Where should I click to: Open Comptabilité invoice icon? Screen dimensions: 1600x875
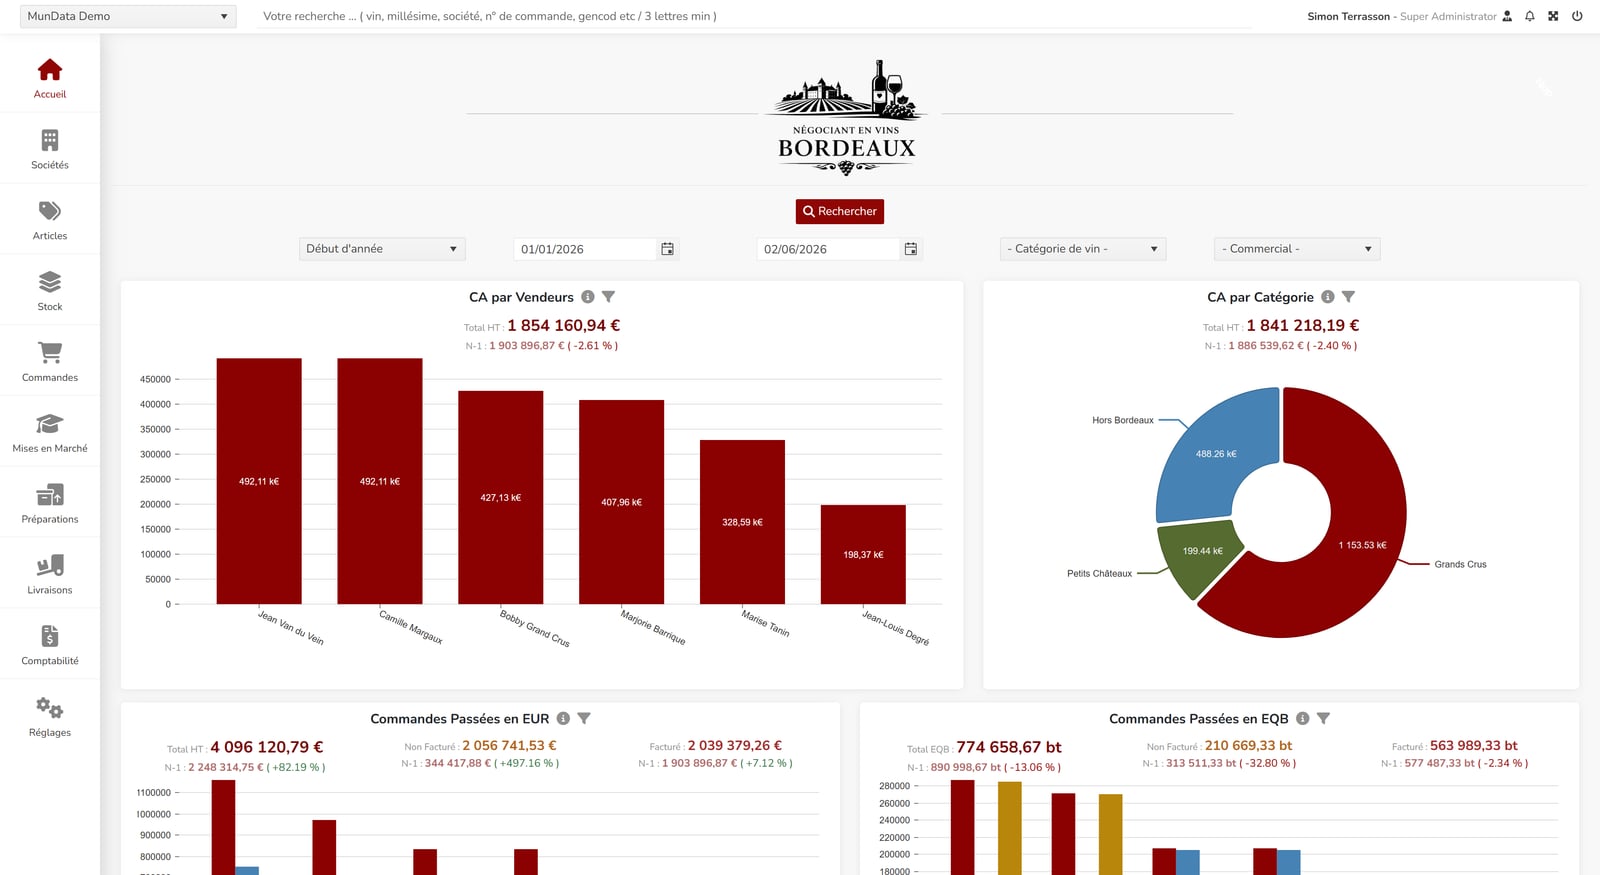(x=50, y=636)
